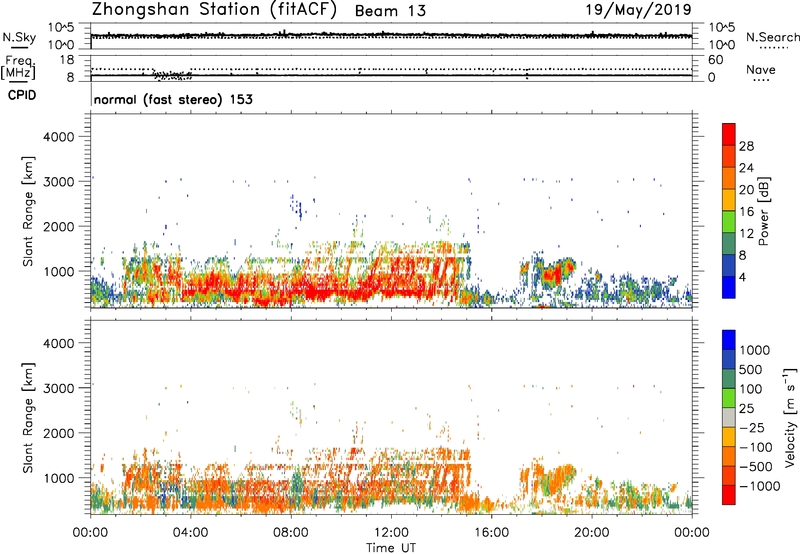
Task: Select the '28' tick on power colorbar
Action: pyautogui.click(x=746, y=146)
